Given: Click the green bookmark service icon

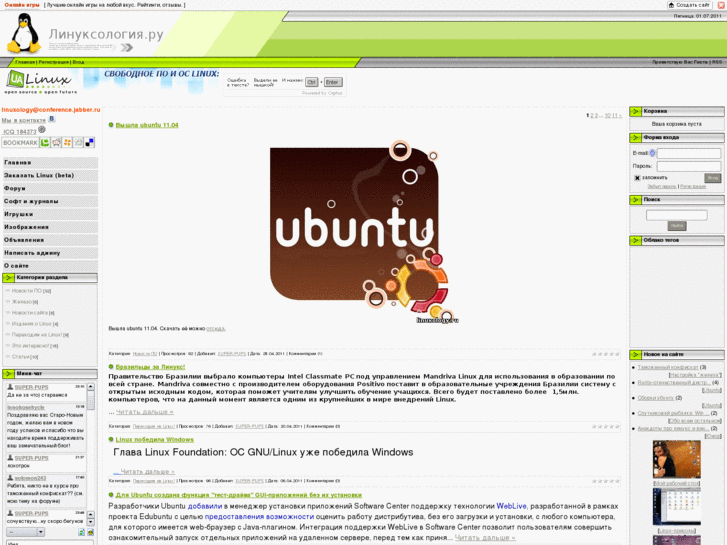Looking at the screenshot, I should click(x=45, y=142).
